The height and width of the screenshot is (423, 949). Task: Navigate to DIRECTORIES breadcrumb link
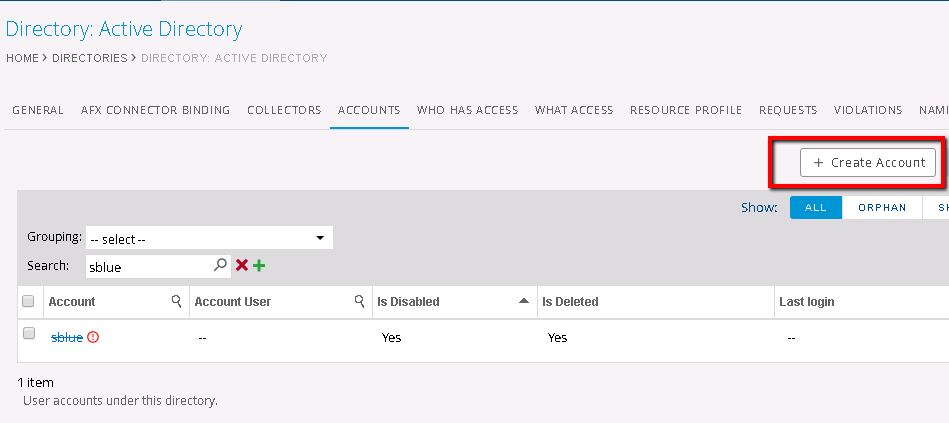90,58
